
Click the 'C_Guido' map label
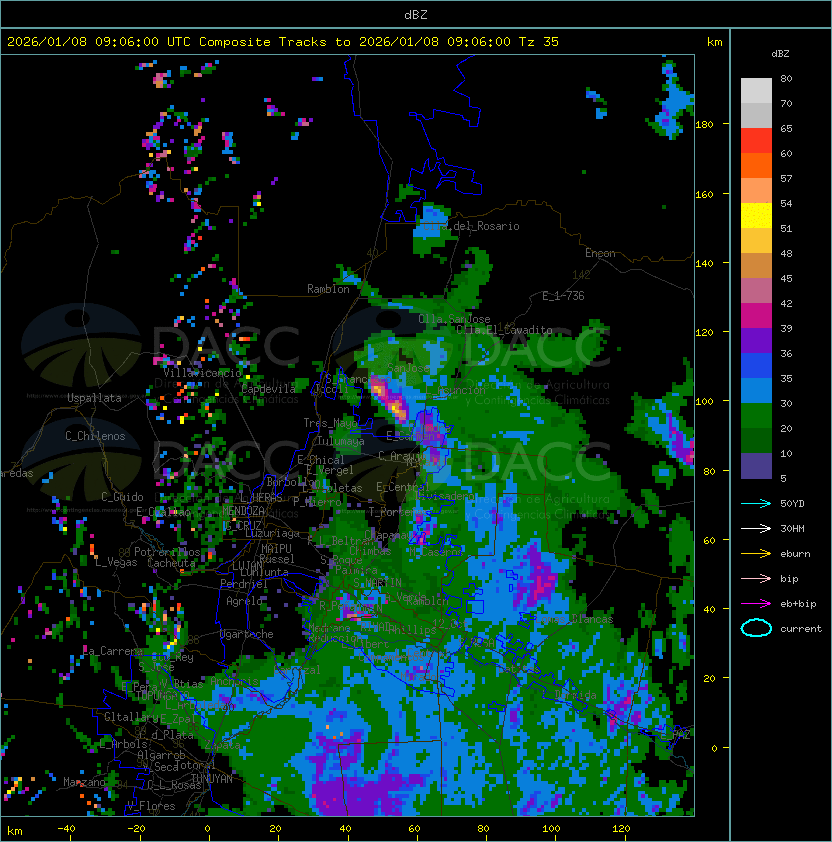pyautogui.click(x=122, y=497)
